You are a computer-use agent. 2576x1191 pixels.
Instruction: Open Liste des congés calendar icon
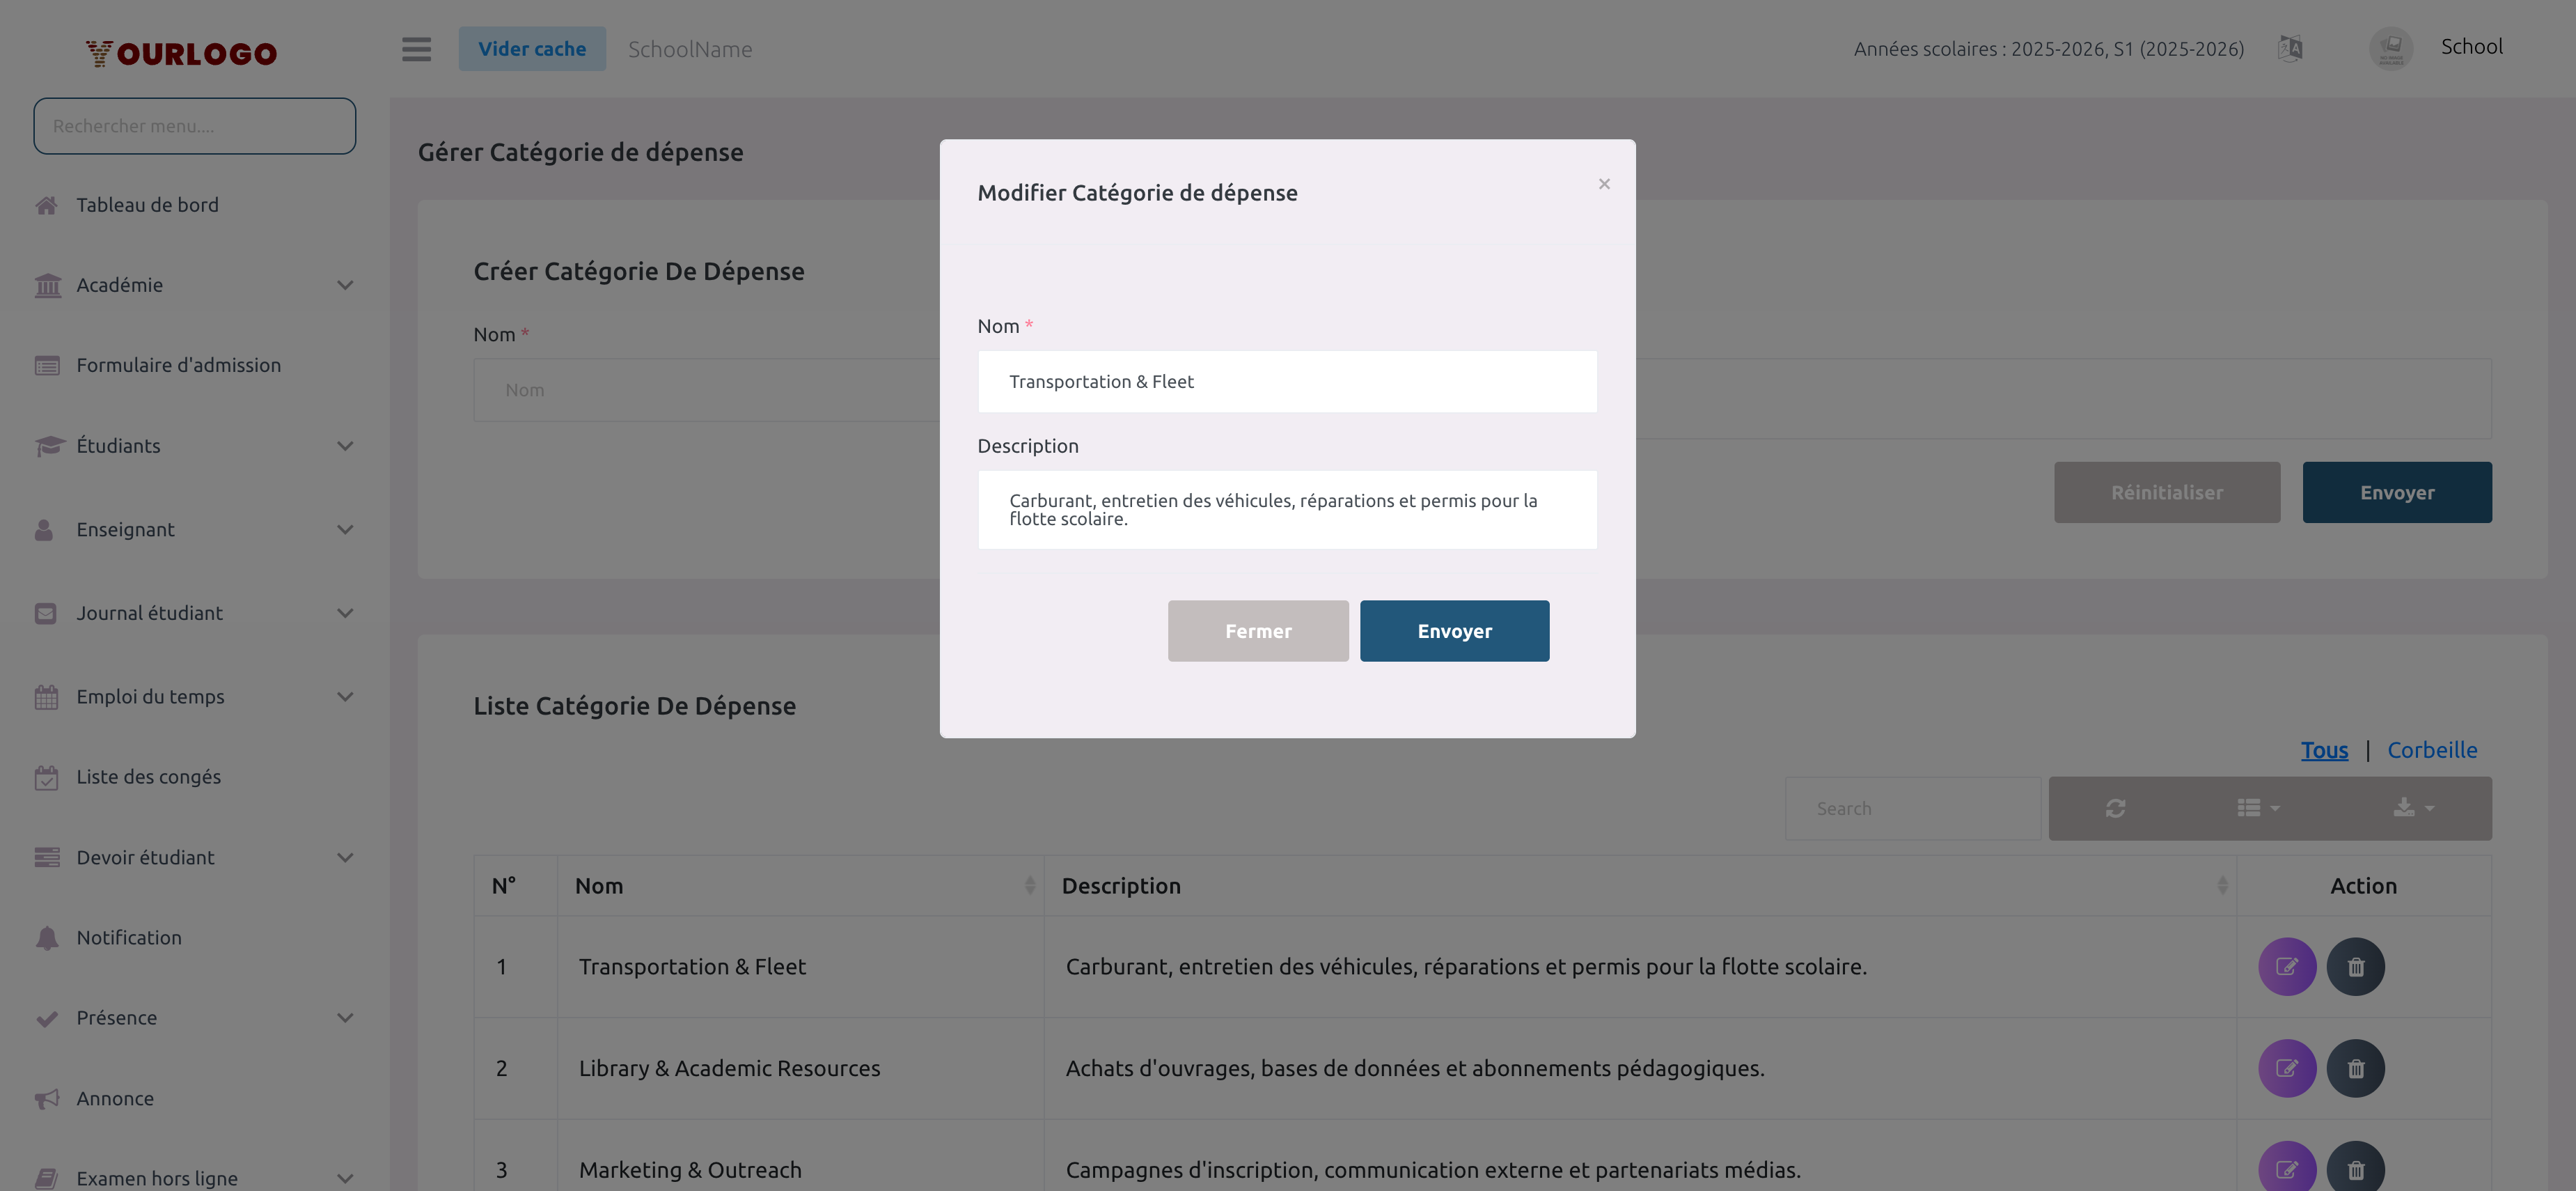coord(46,776)
